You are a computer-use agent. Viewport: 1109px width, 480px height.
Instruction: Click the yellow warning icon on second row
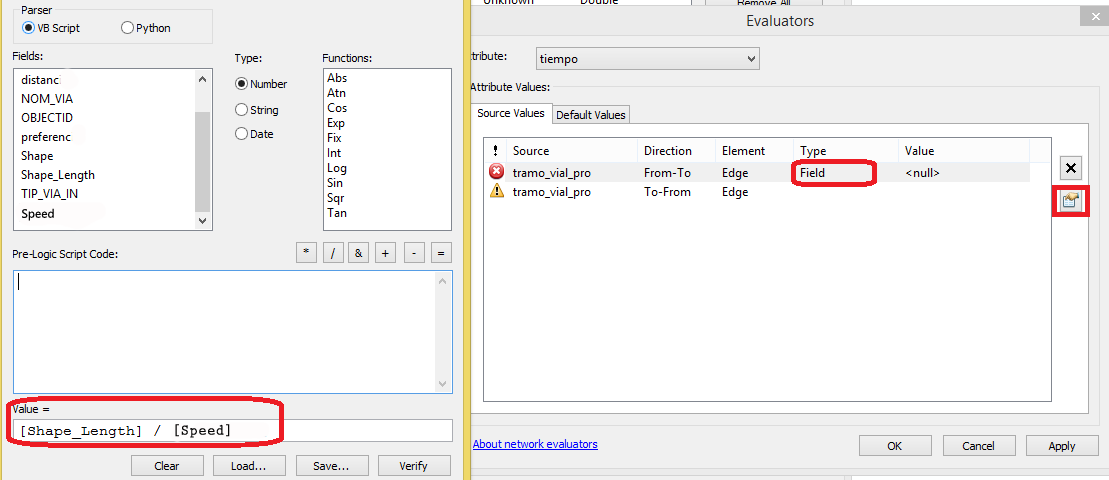pyautogui.click(x=496, y=191)
